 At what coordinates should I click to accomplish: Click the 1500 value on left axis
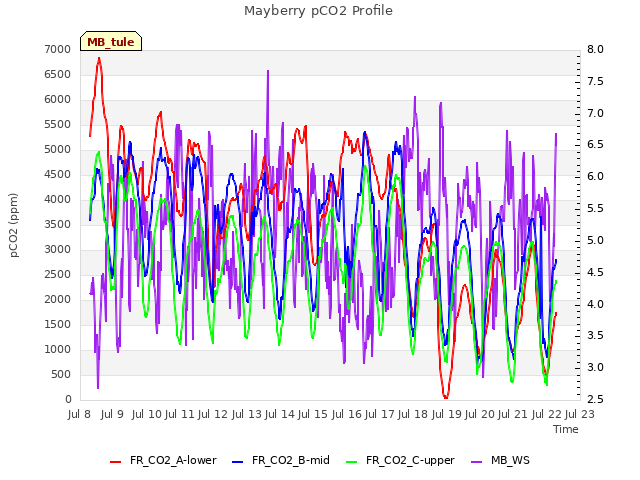click(58, 324)
